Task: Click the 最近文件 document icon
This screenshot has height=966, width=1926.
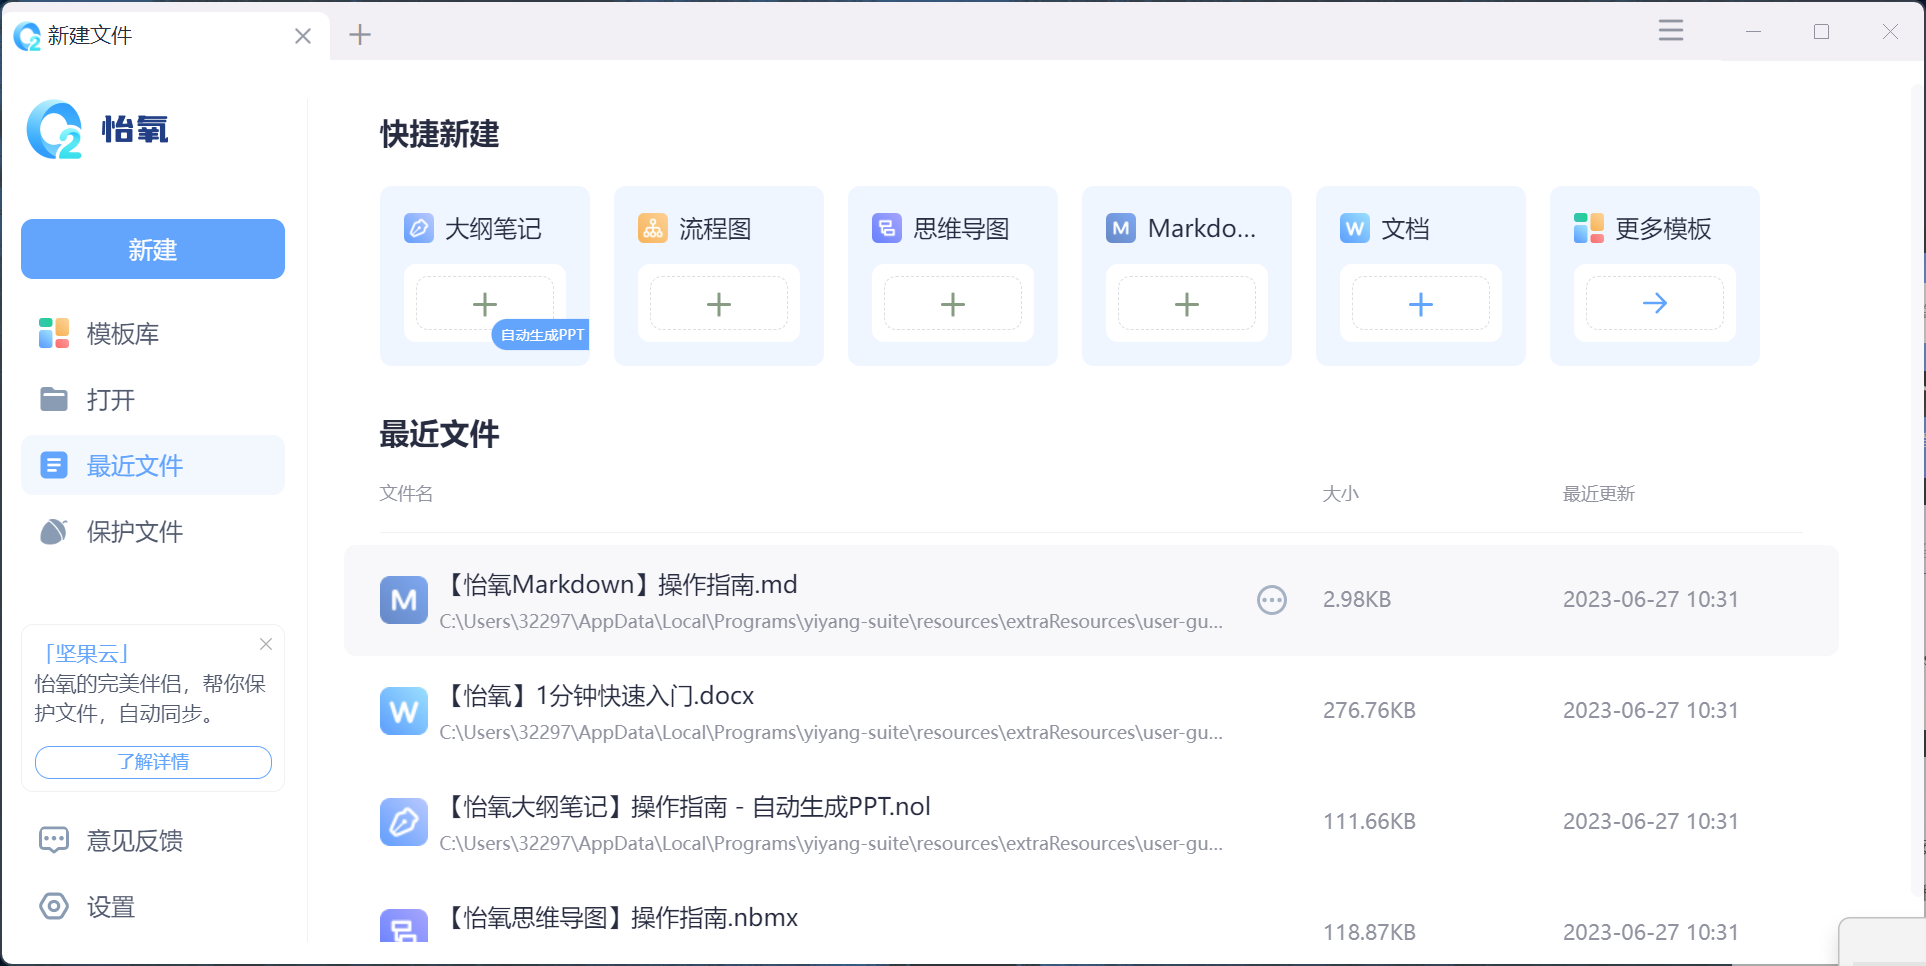Action: point(54,465)
